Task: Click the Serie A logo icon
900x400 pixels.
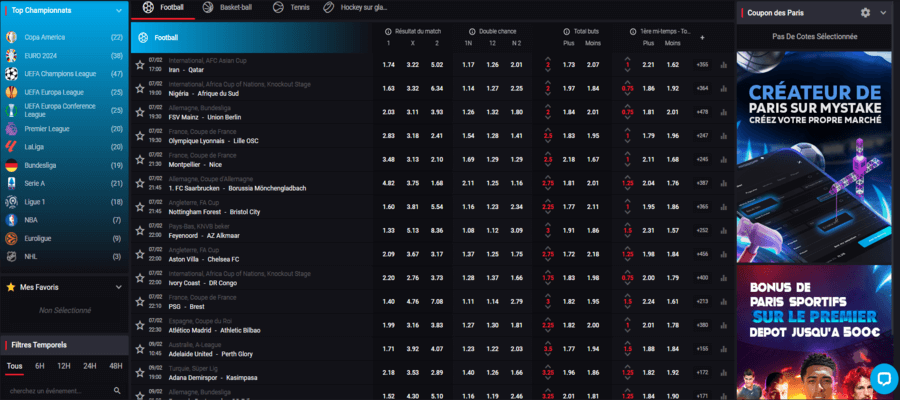Action: [11, 184]
